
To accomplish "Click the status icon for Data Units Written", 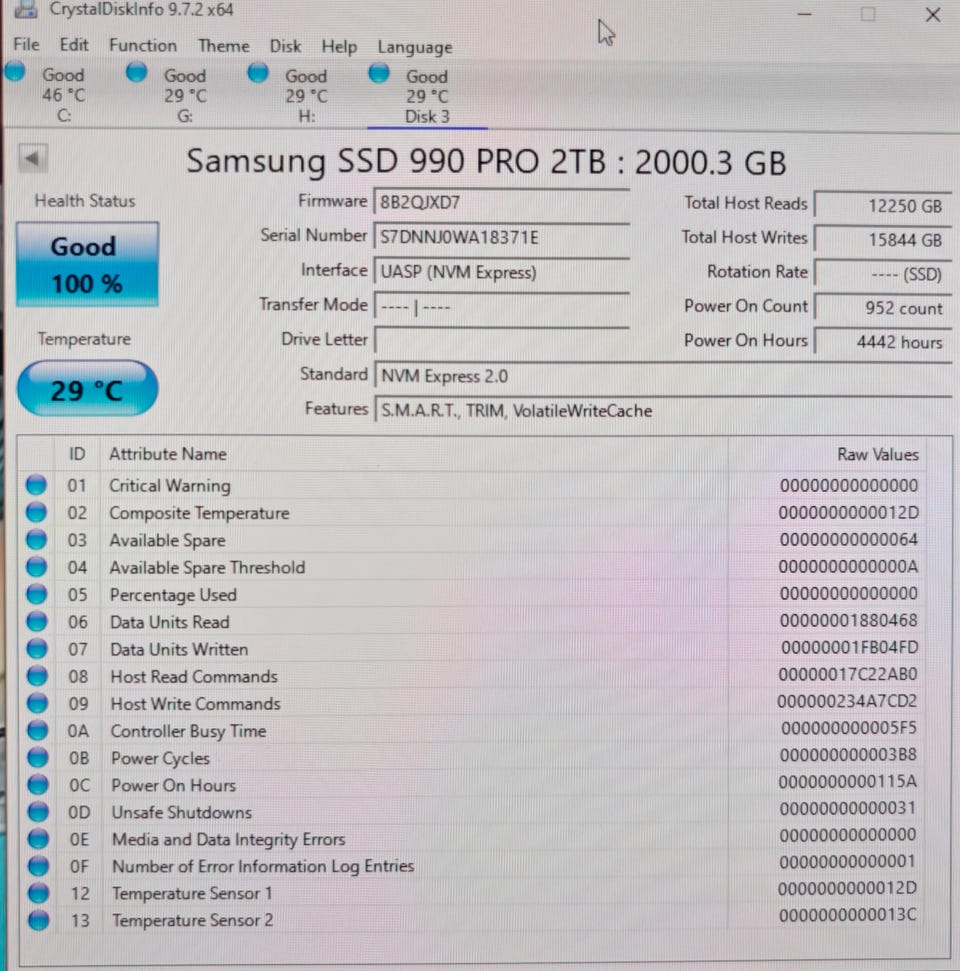I will click(x=37, y=648).
